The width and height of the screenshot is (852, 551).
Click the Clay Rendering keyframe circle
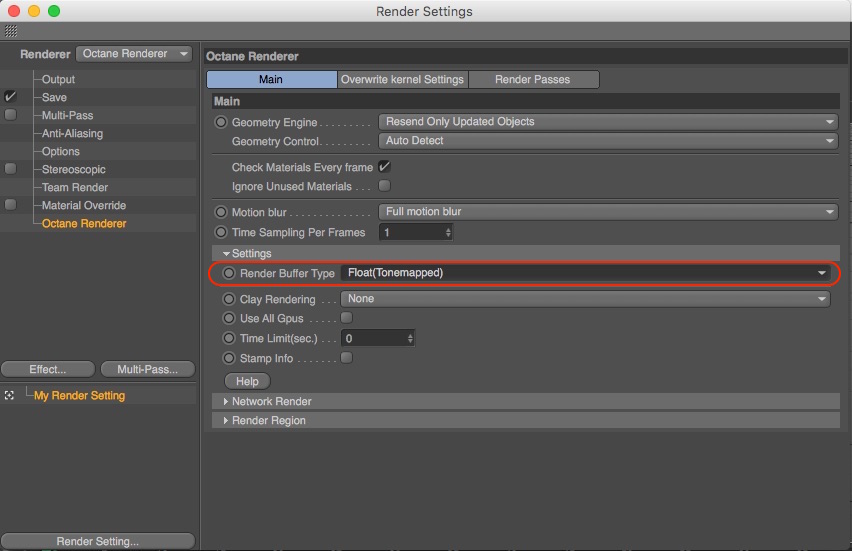pos(229,299)
